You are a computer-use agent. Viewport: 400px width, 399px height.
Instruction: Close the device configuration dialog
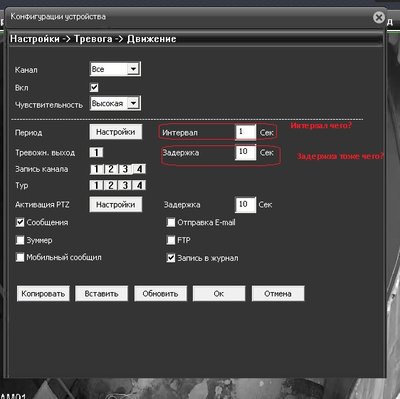(x=379, y=17)
